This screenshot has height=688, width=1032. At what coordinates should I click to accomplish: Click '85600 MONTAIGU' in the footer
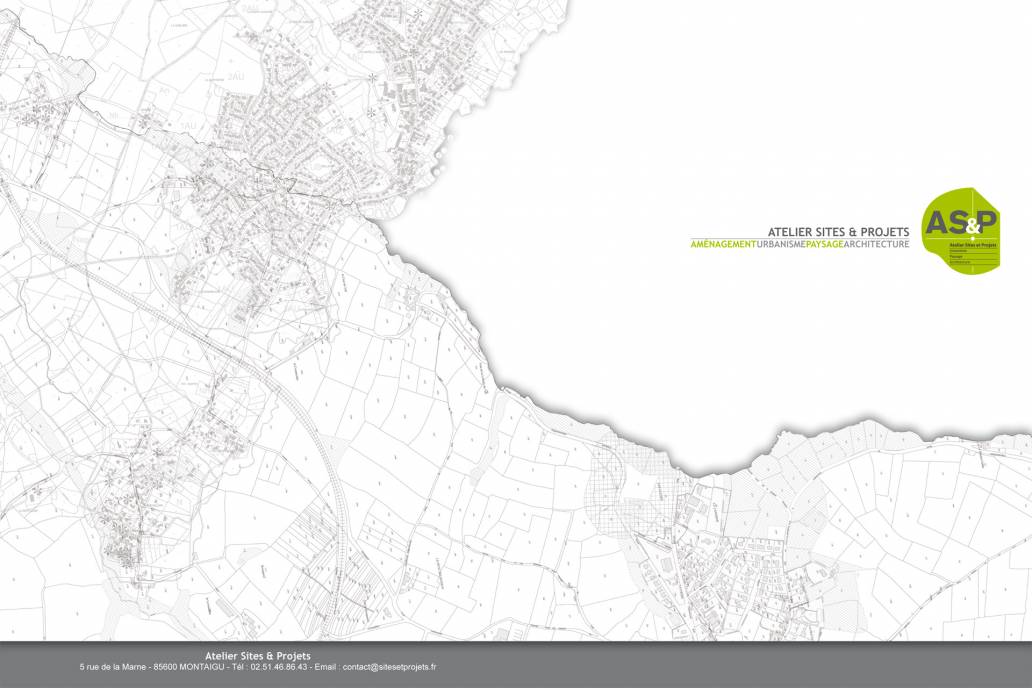tap(186, 666)
